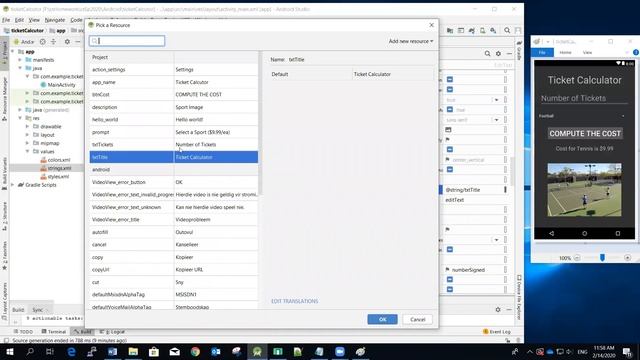The height and width of the screenshot is (360, 640).
Task: Click COMPUTE THE COST in the emulator
Action: (585, 133)
